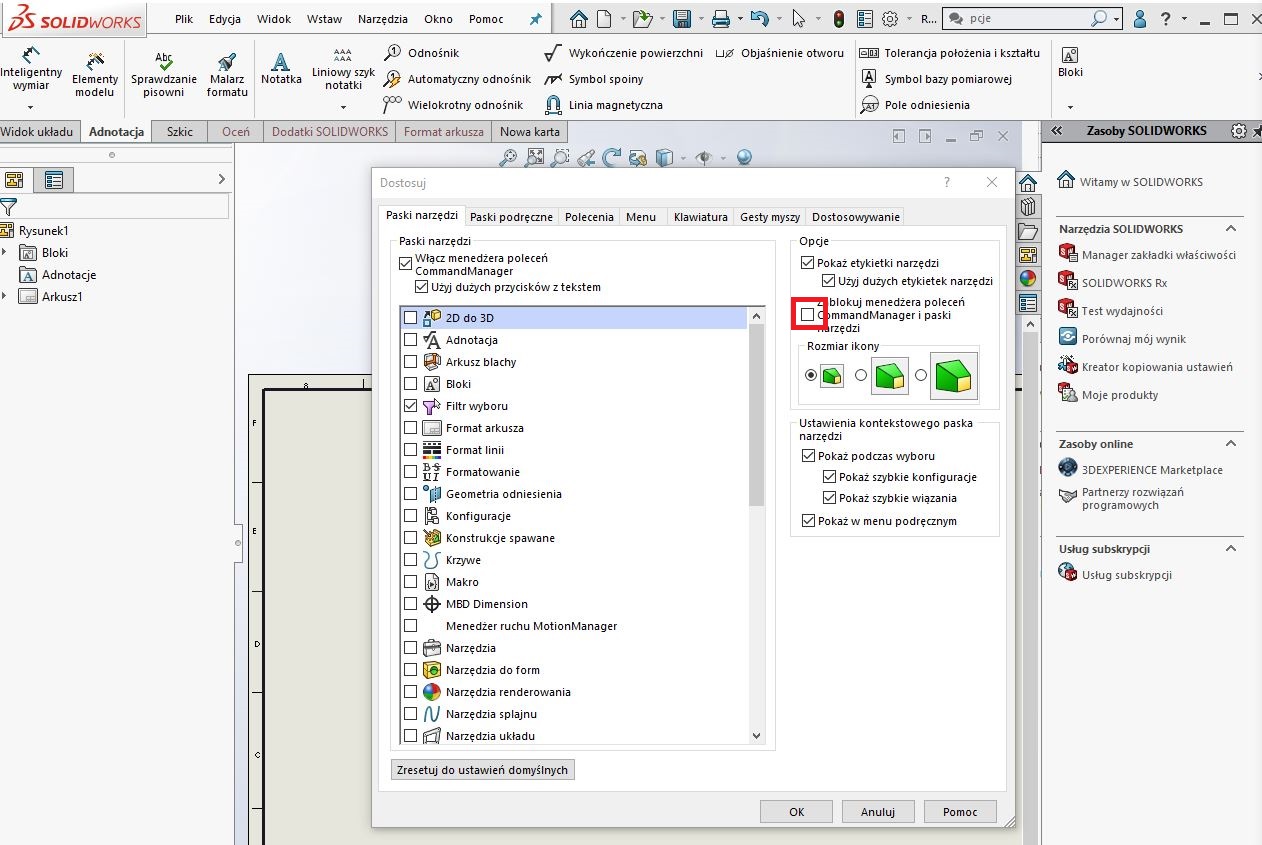The width and height of the screenshot is (1262, 845).
Task: Launch SOLIDWORKS Rx tool
Action: [x=1113, y=283]
